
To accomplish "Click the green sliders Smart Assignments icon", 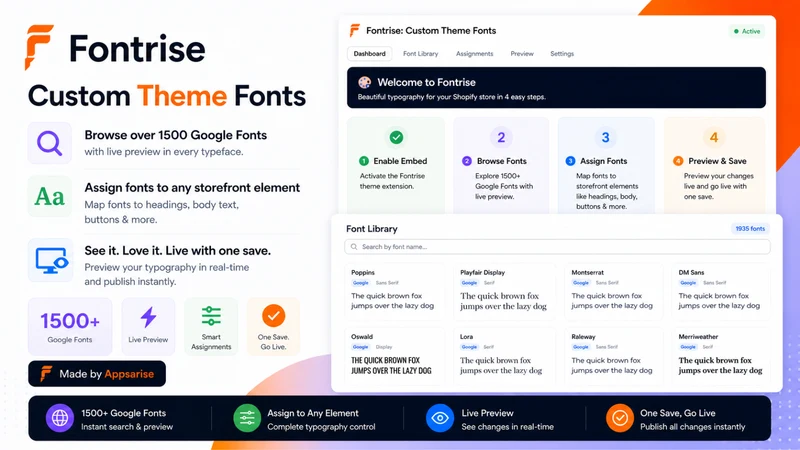I will coord(211,316).
